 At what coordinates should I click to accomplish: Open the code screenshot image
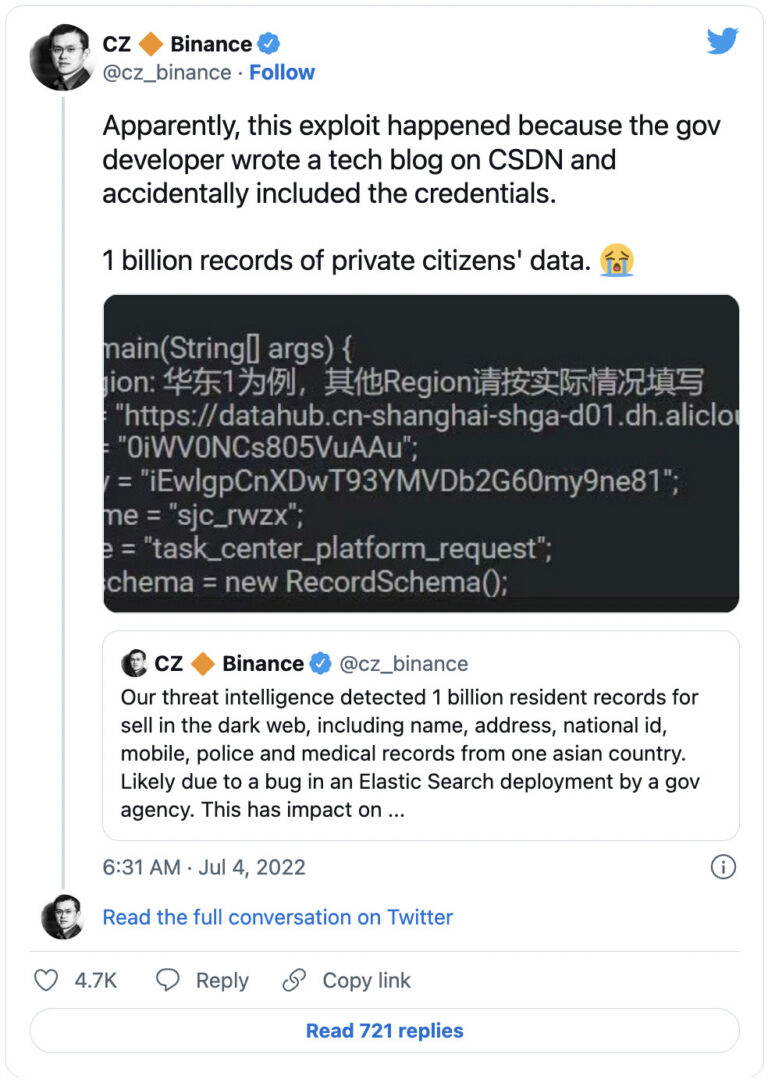coord(421,453)
